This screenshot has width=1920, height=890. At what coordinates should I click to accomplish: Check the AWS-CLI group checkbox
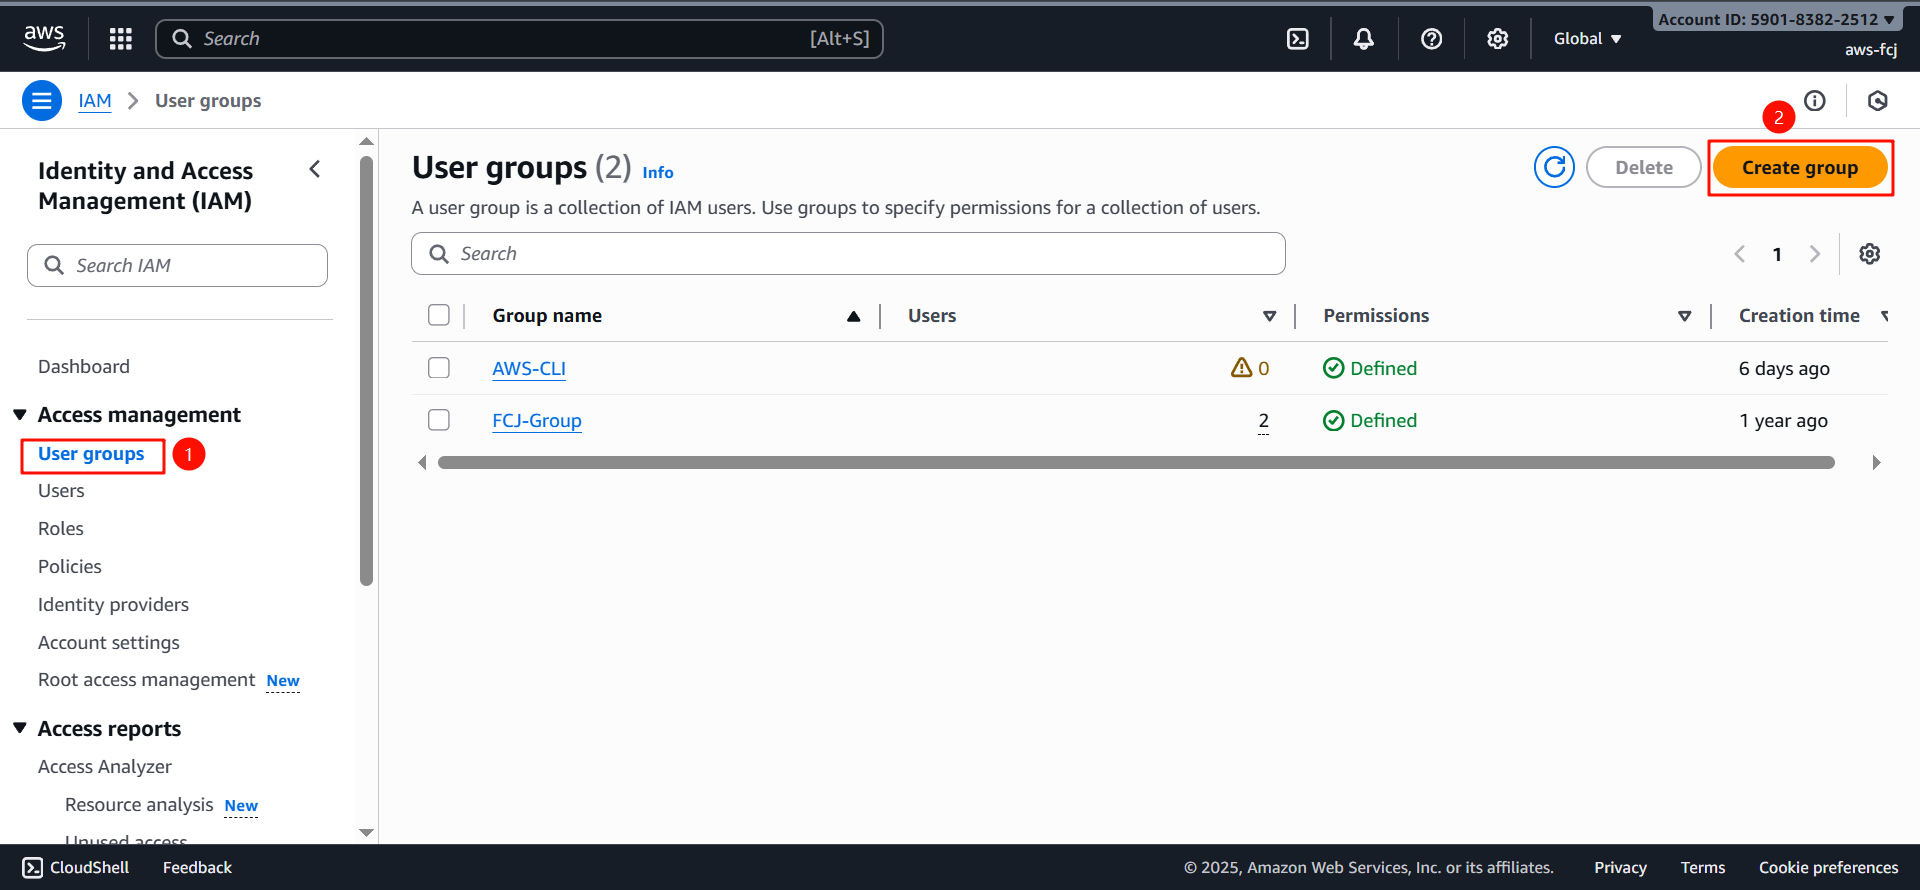coord(439,368)
